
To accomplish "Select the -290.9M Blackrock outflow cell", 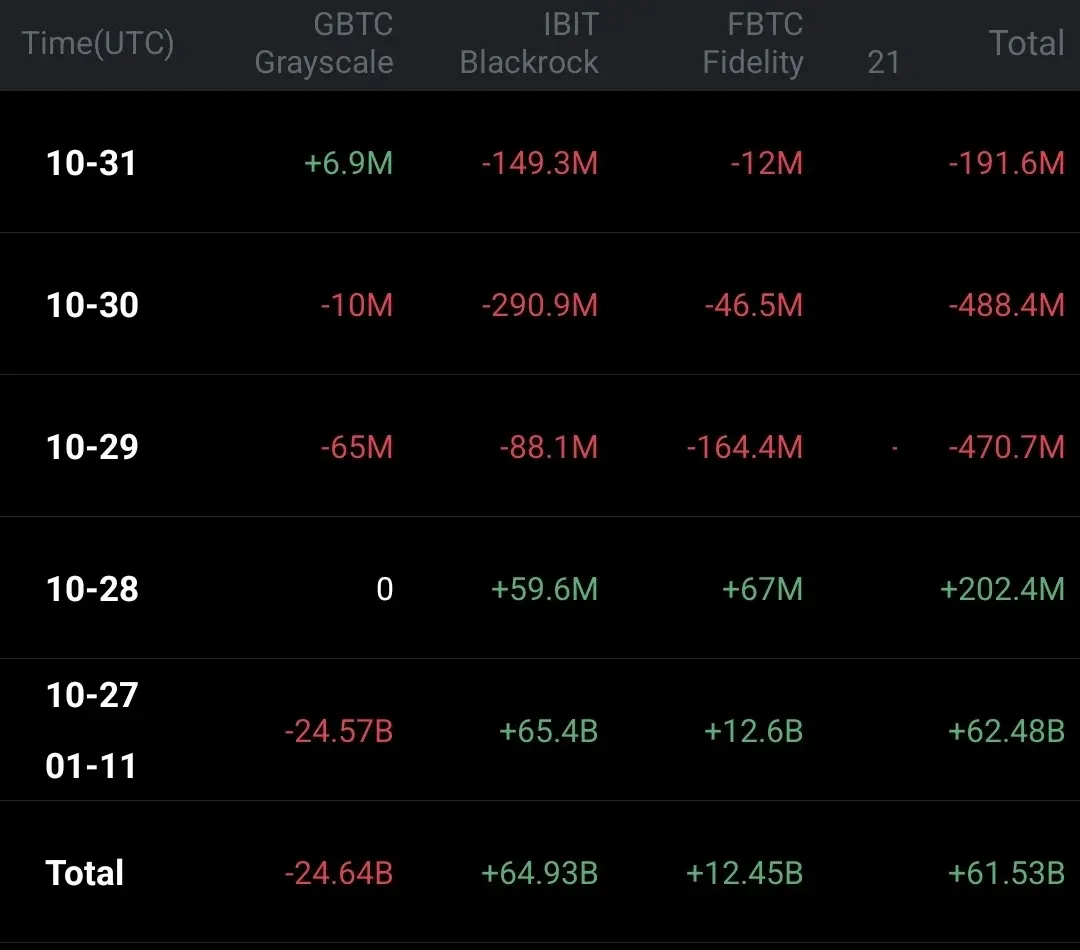I will [540, 305].
